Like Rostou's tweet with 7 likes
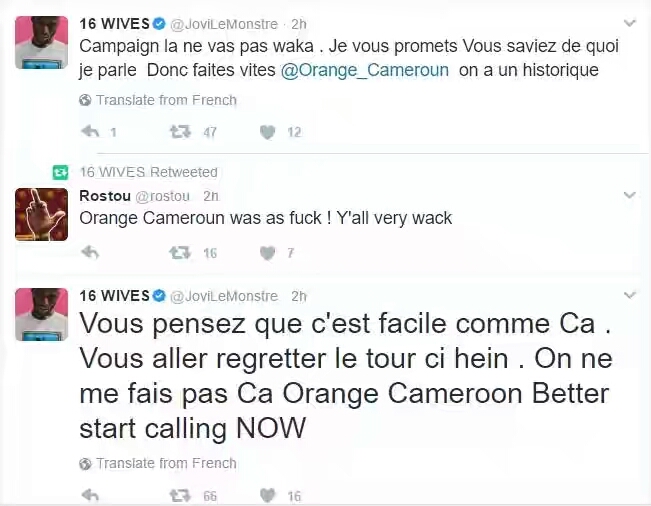 267,253
